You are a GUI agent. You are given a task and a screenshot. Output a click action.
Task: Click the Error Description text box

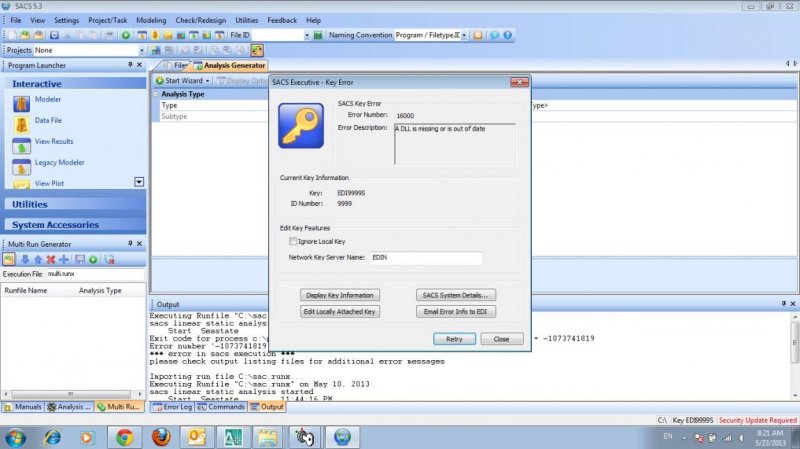tap(454, 144)
